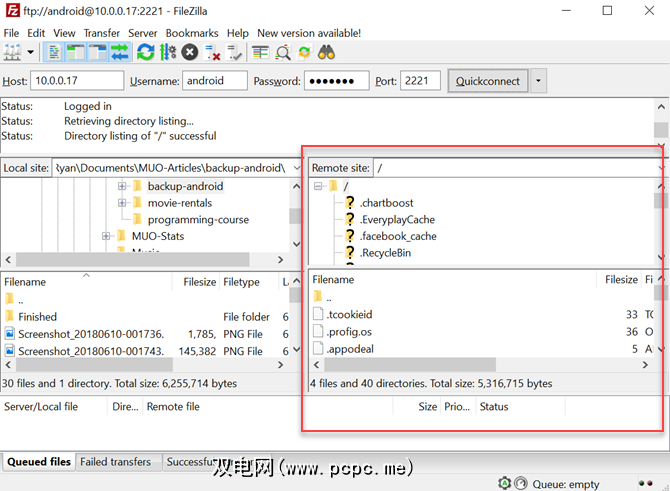This screenshot has width=670, height=491.
Task: Toggle local directory tree display
Action: pos(76,53)
